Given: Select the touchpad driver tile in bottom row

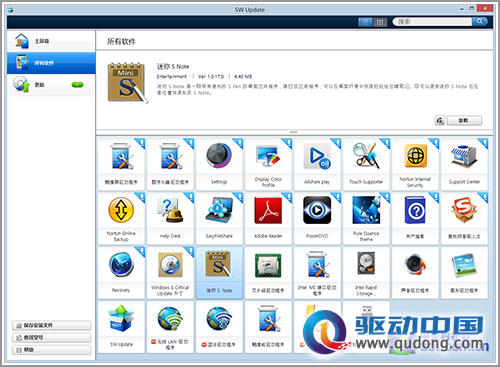Looking at the screenshot, I should click(268, 327).
